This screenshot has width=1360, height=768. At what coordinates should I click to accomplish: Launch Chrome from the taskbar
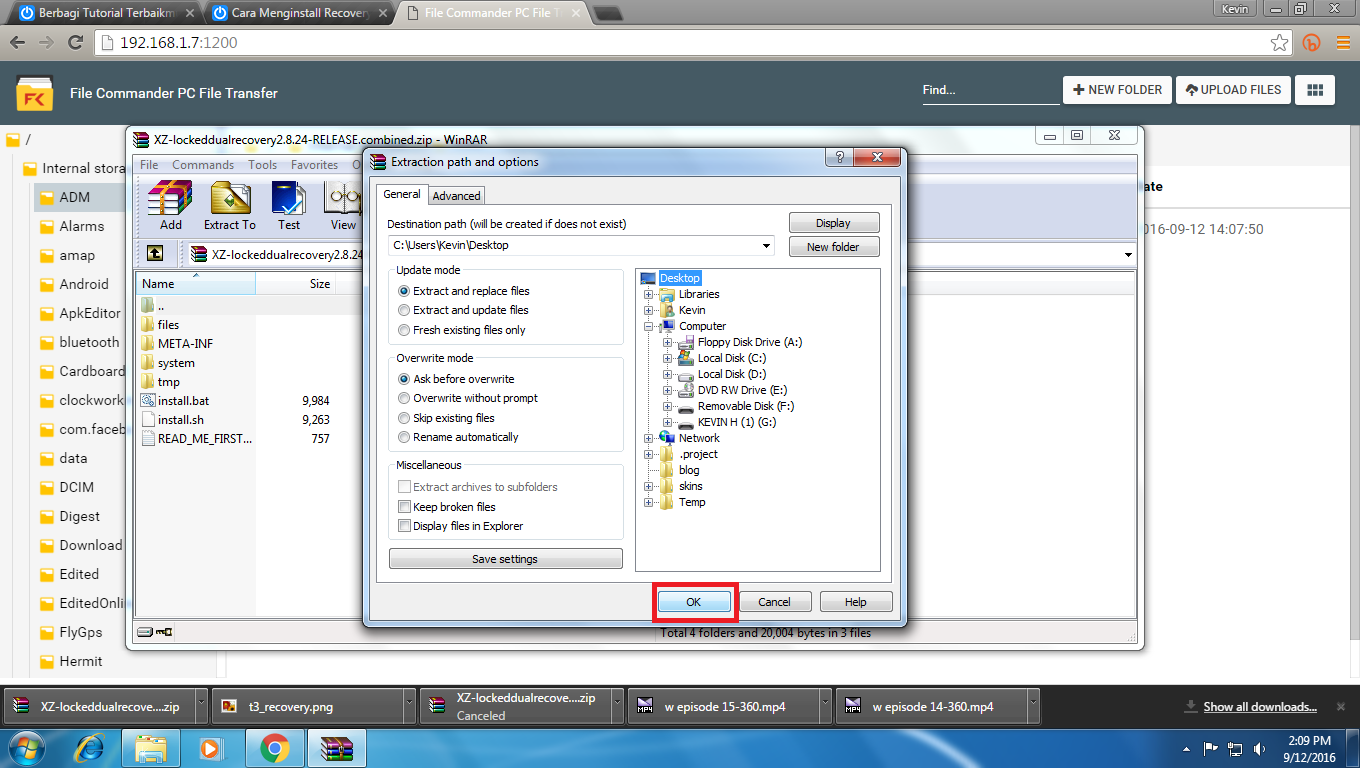pyautogui.click(x=273, y=747)
